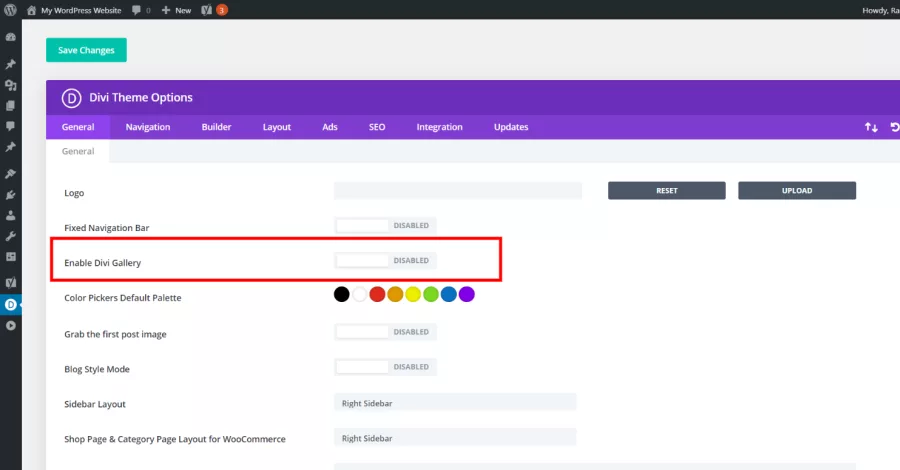
Task: Switch to the Navigation tab
Action: [148, 127]
